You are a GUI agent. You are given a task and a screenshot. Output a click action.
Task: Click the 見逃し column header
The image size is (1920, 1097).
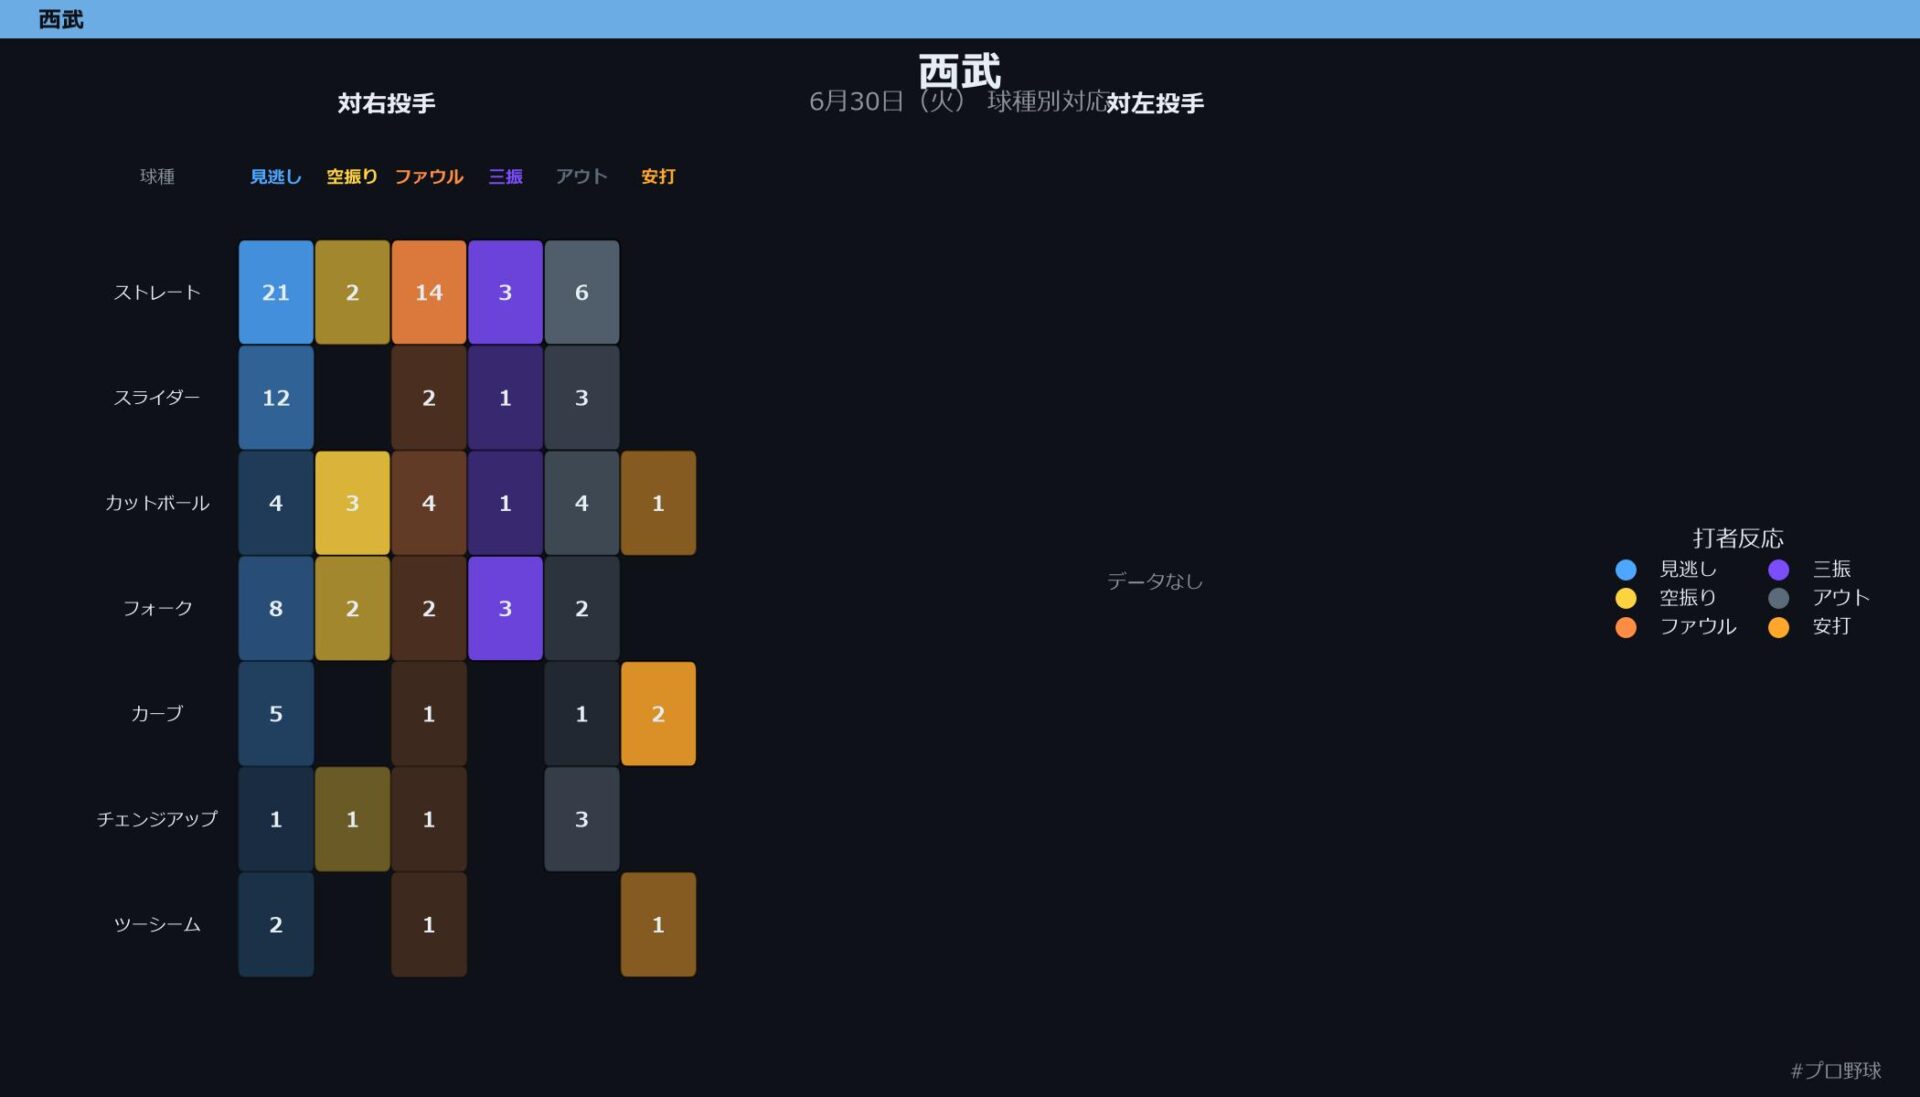click(275, 177)
